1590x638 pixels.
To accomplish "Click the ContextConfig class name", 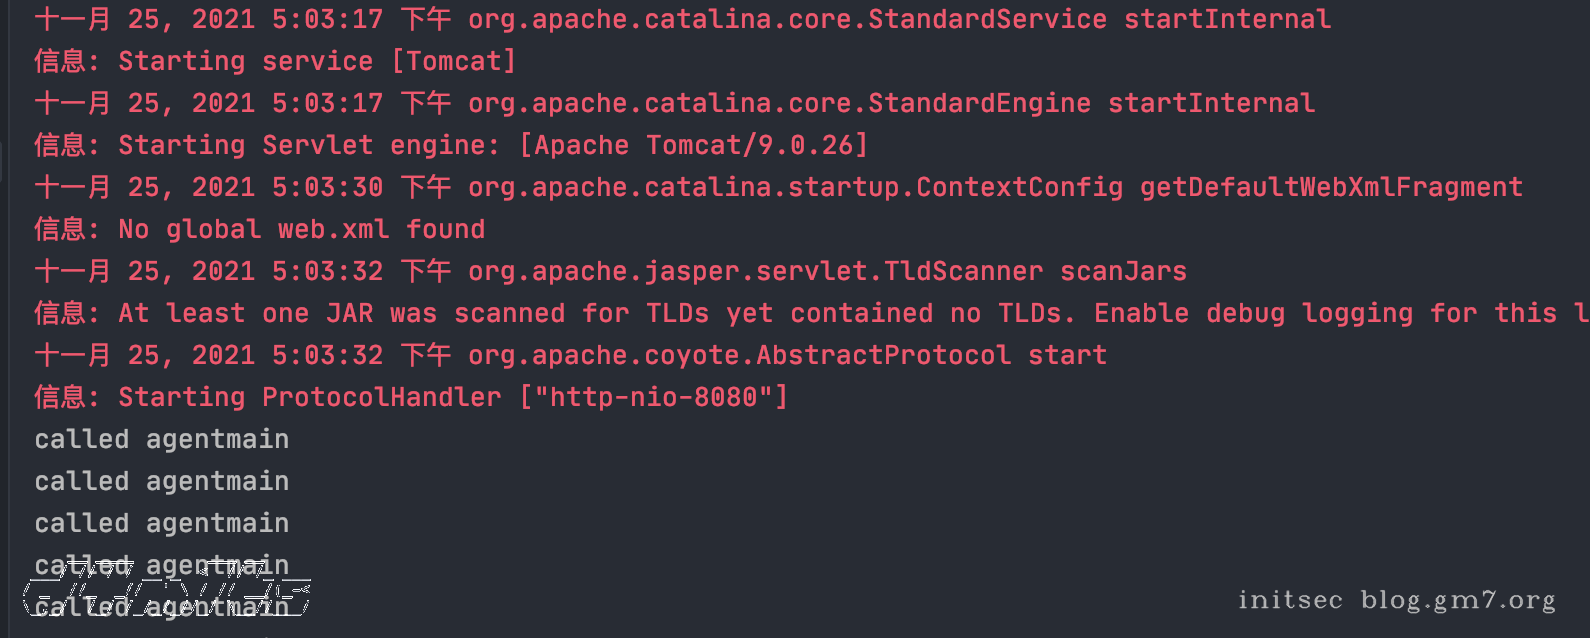I will point(1019,187).
